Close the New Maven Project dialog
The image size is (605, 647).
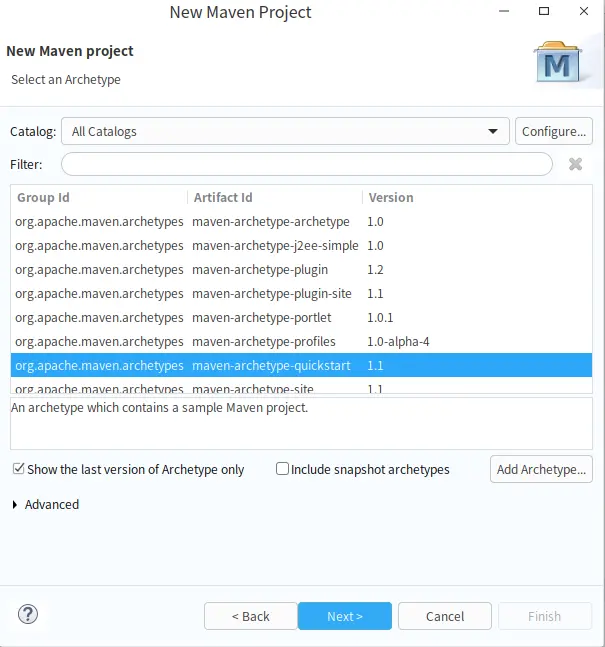point(584,11)
